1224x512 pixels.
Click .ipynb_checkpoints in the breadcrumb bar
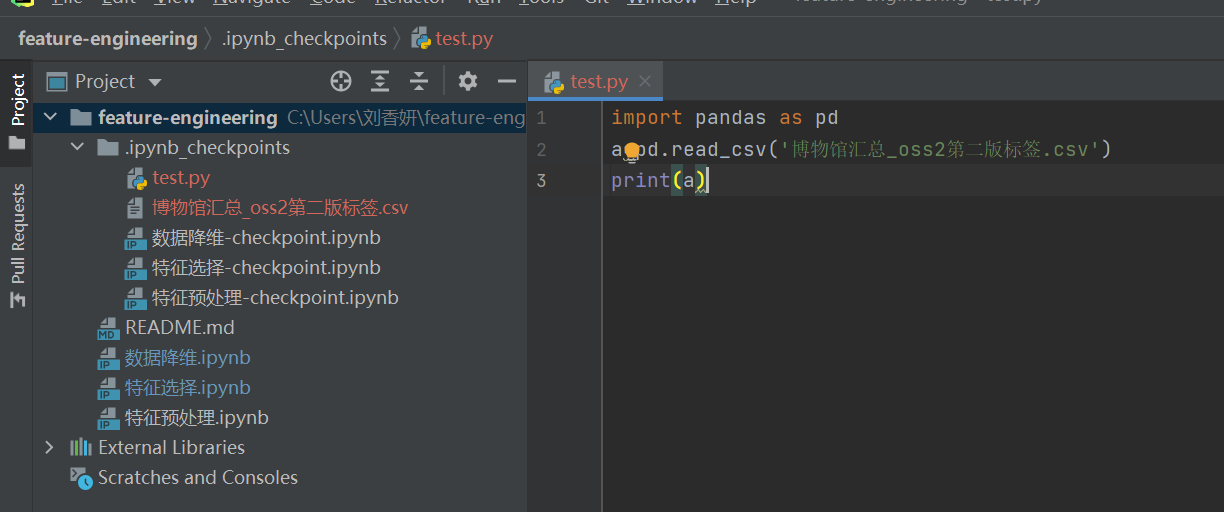pos(304,39)
